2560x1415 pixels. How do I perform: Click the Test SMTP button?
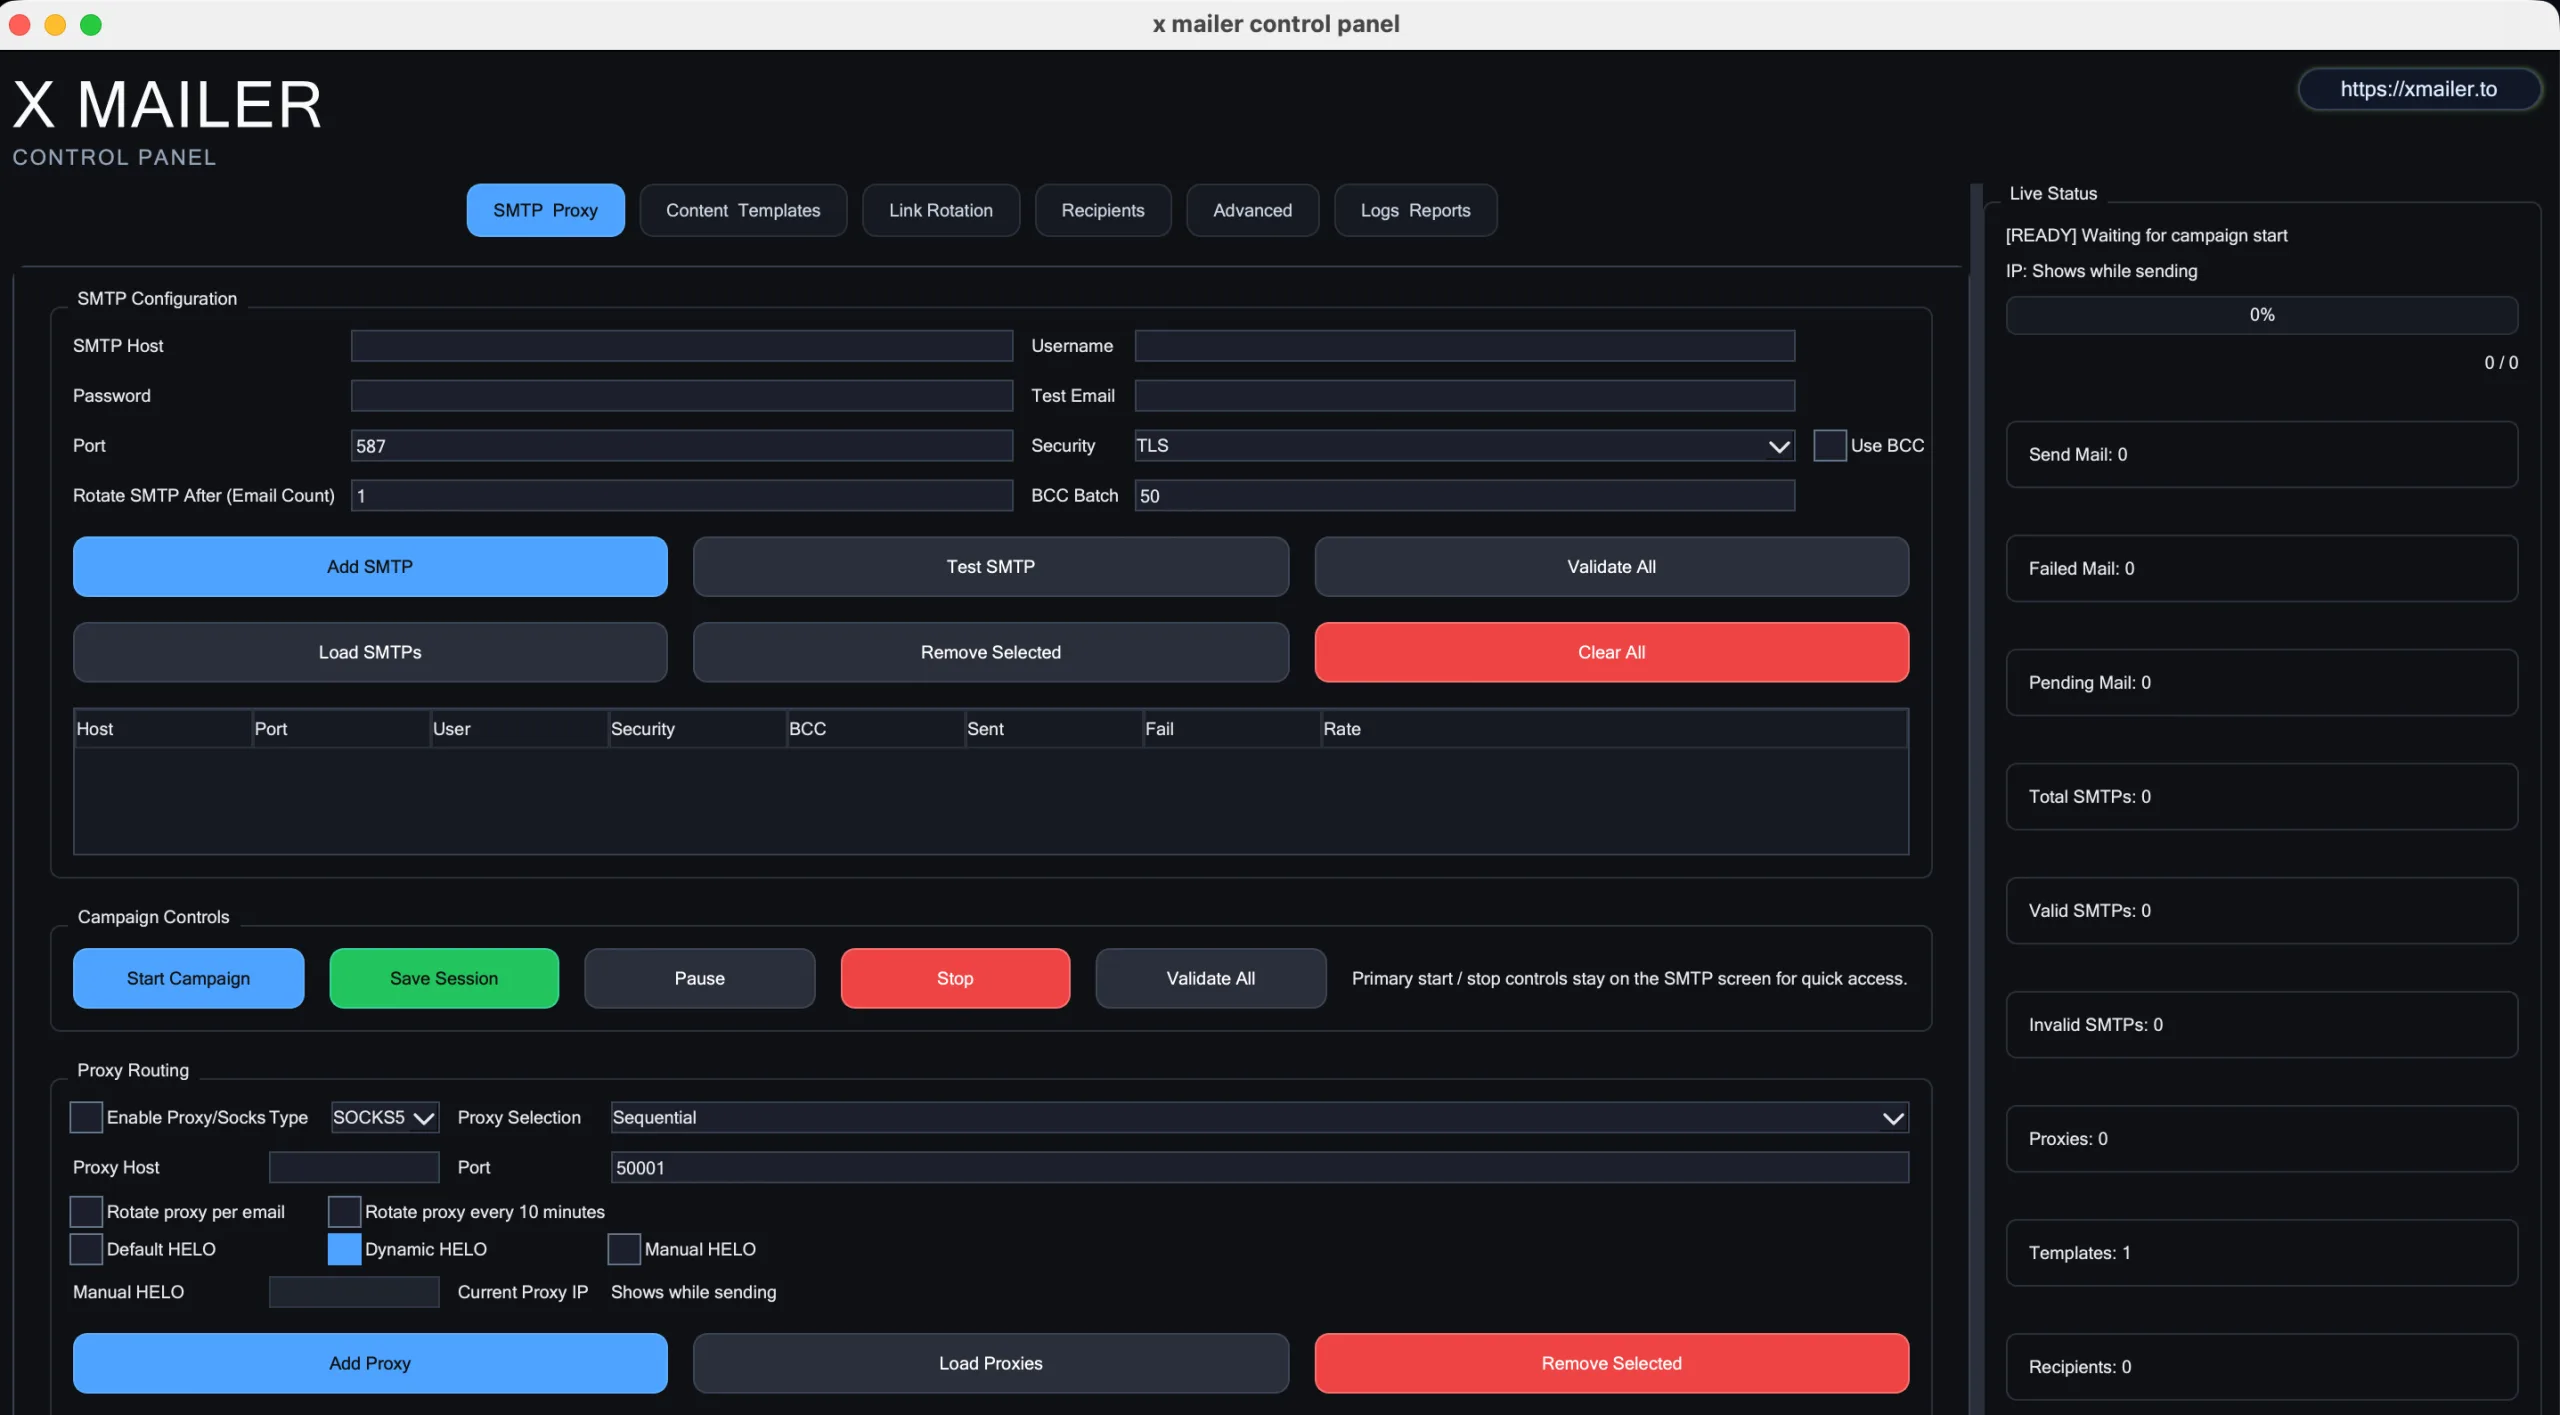coord(990,567)
